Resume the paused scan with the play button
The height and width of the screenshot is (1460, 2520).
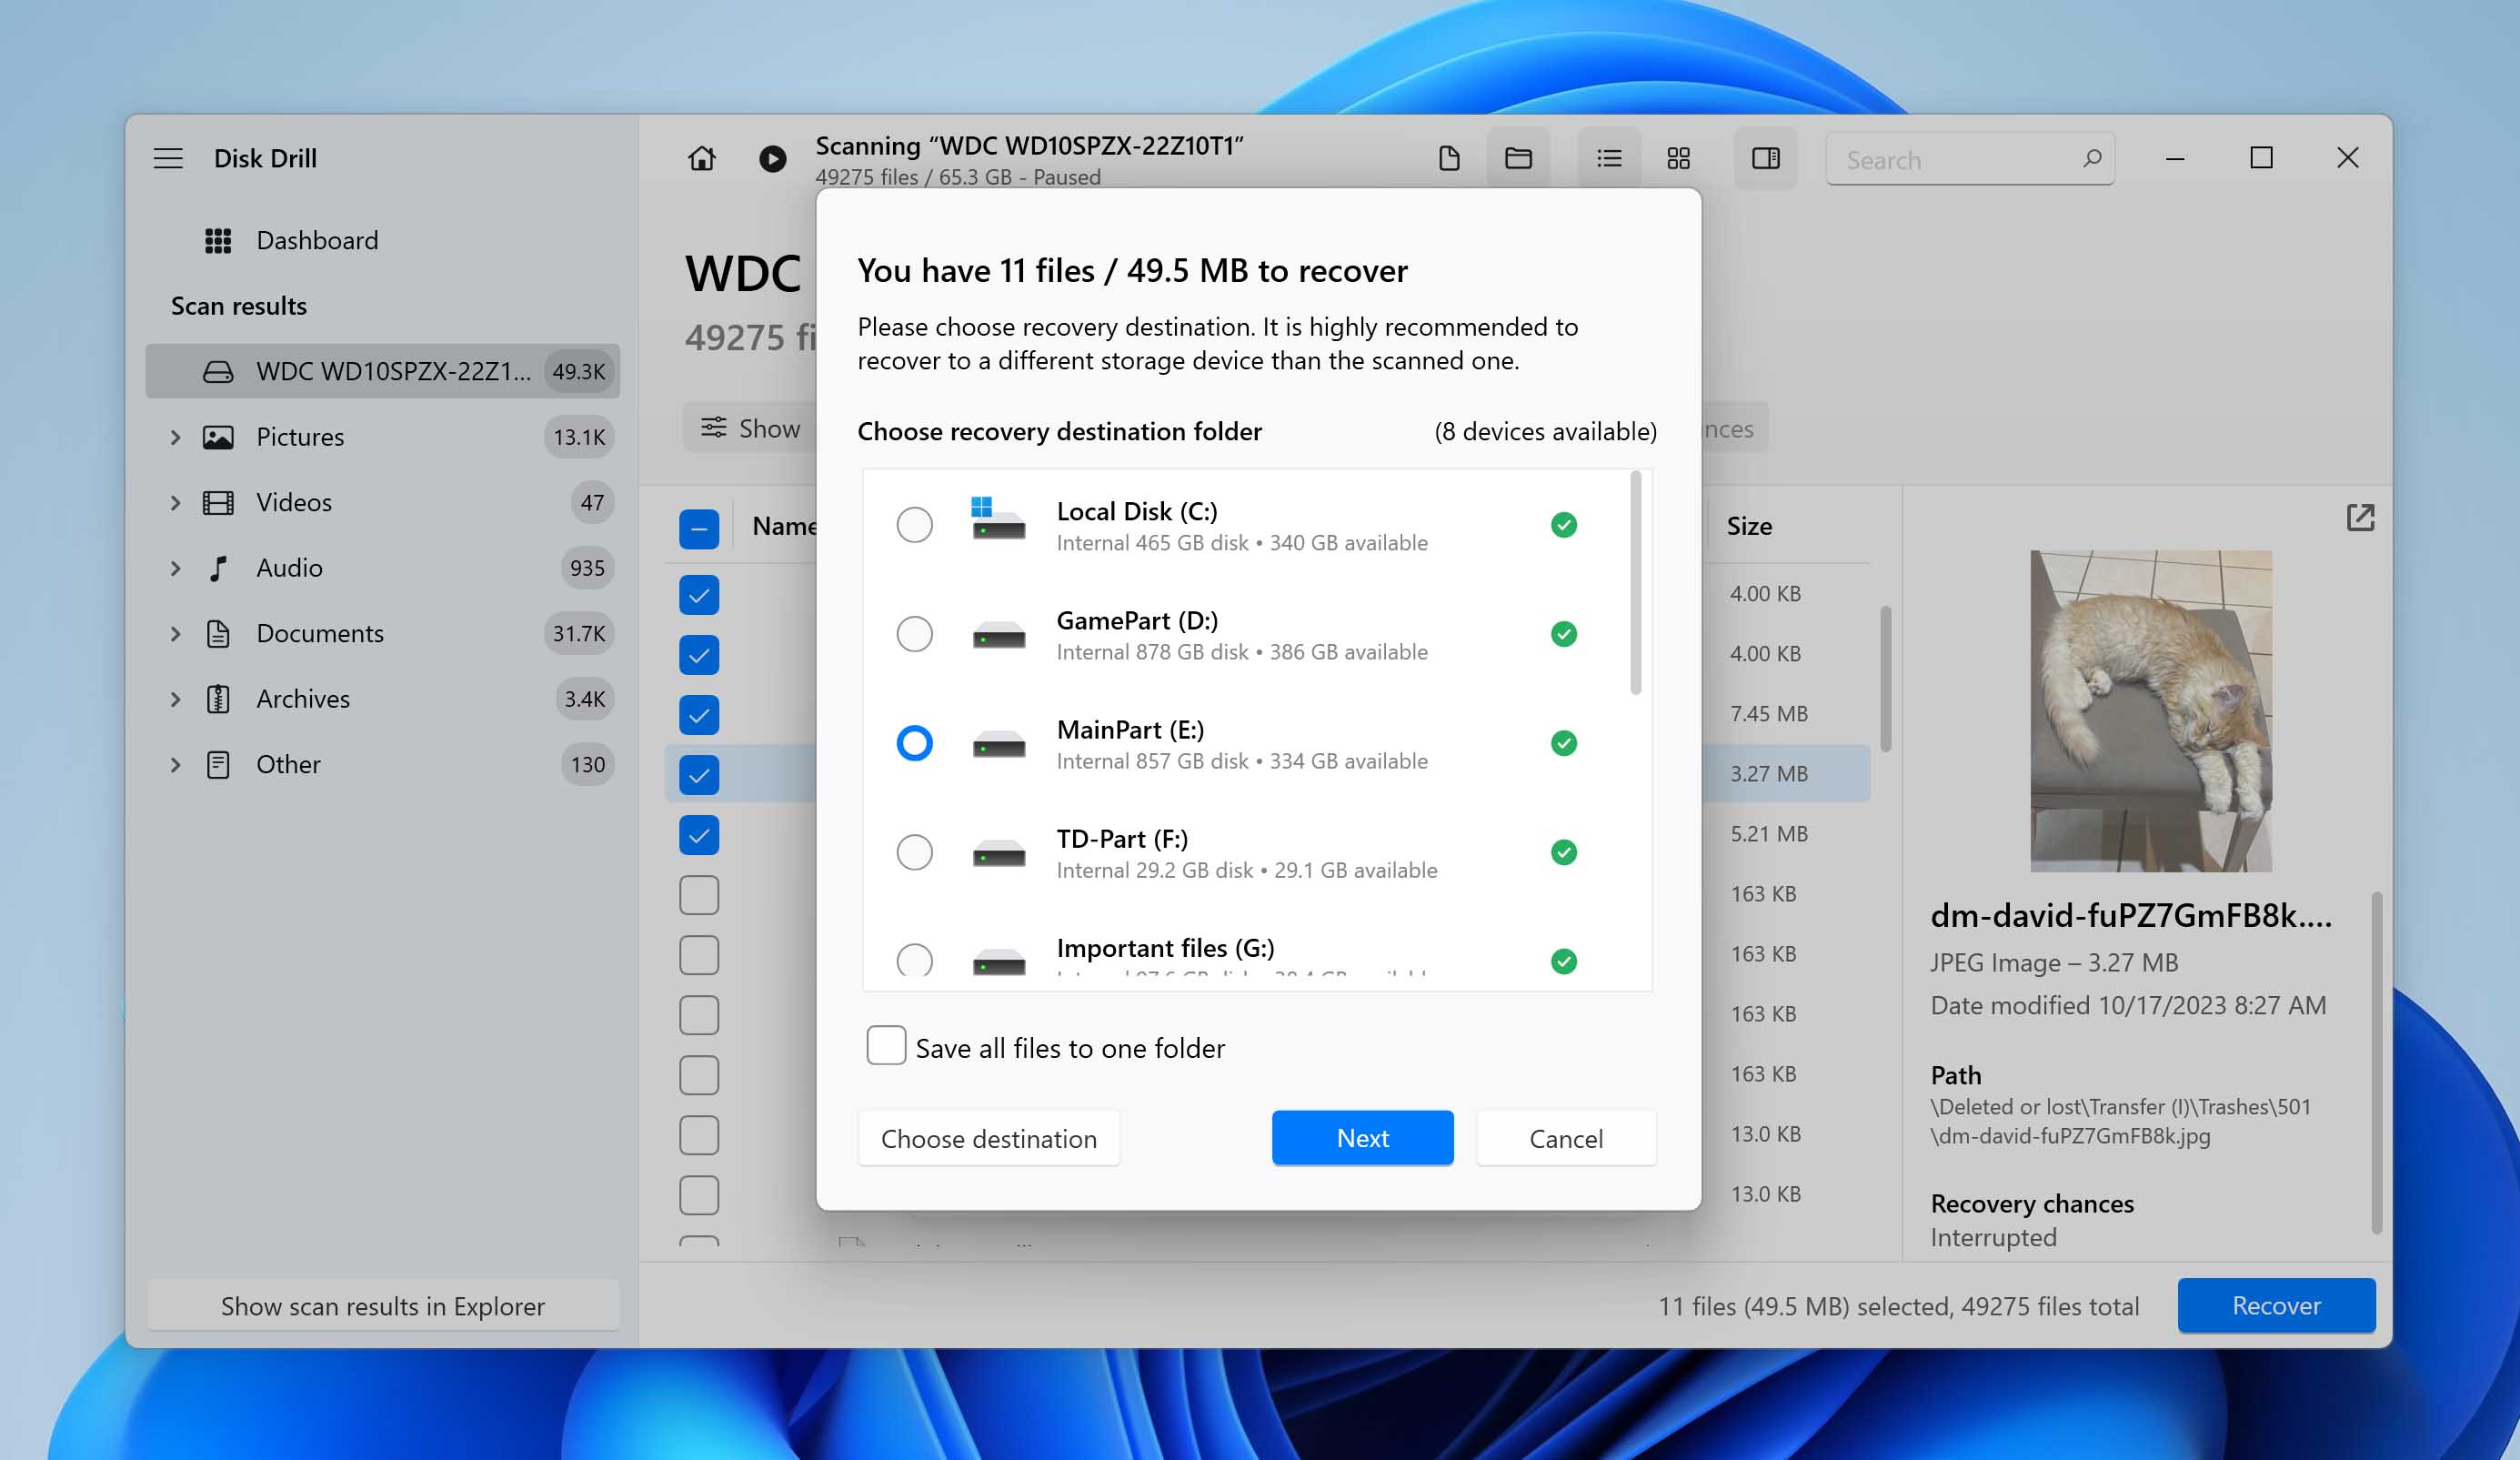[771, 158]
